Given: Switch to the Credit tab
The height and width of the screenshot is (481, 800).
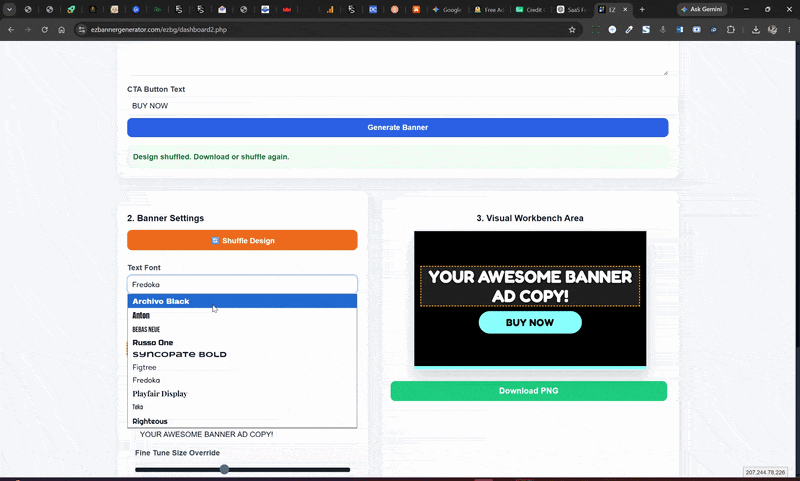Looking at the screenshot, I should (x=531, y=9).
